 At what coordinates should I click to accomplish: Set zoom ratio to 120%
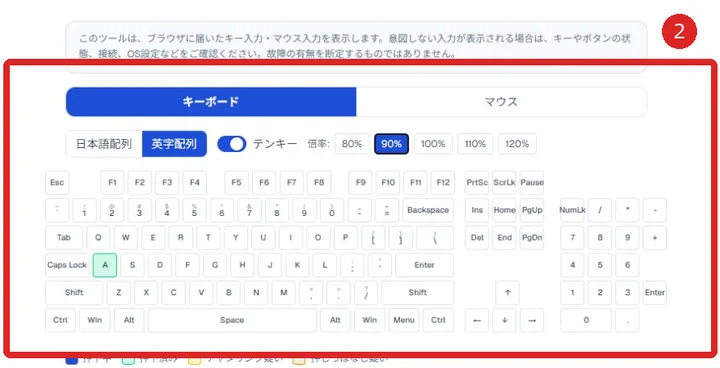(517, 144)
